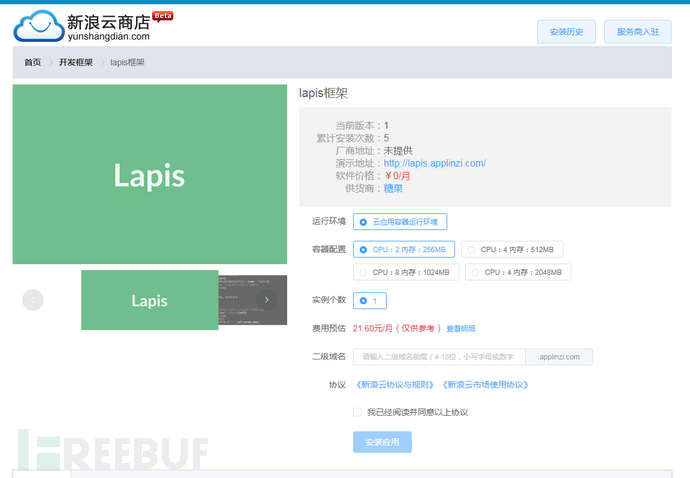Viewport: 690px width, 478px height.
Task: Select the green Lapis thumbnail
Action: pos(150,300)
